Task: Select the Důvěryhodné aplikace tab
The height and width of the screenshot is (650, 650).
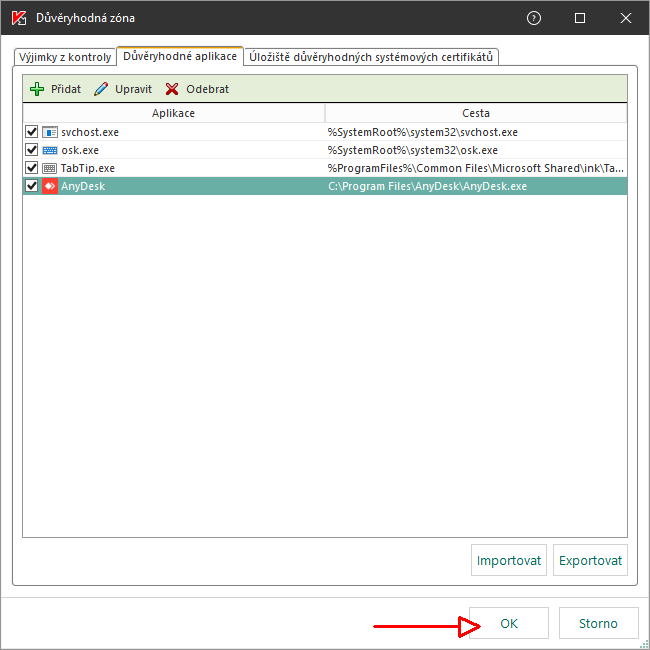Action: [x=180, y=56]
